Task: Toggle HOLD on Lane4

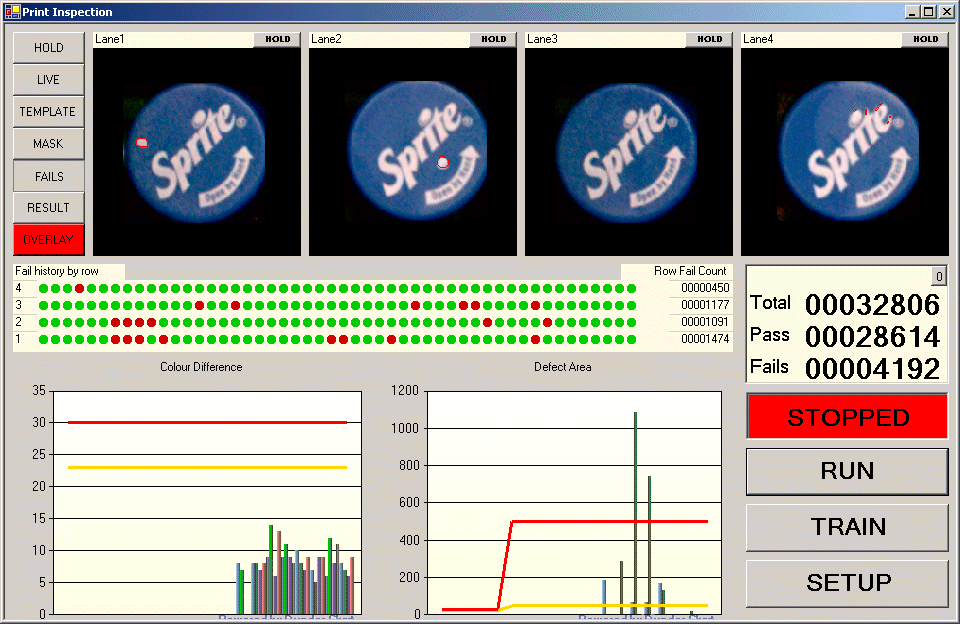Action: click(x=925, y=40)
